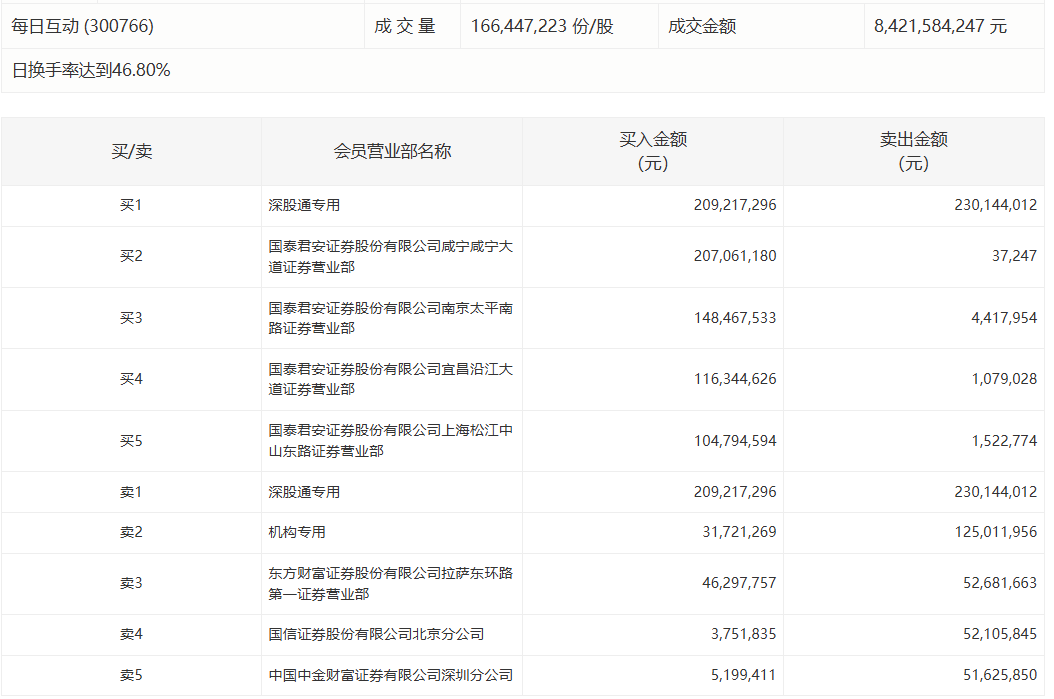Click the 成交金额 label cell
Viewport: 1054px width, 699px height.
click(x=703, y=26)
